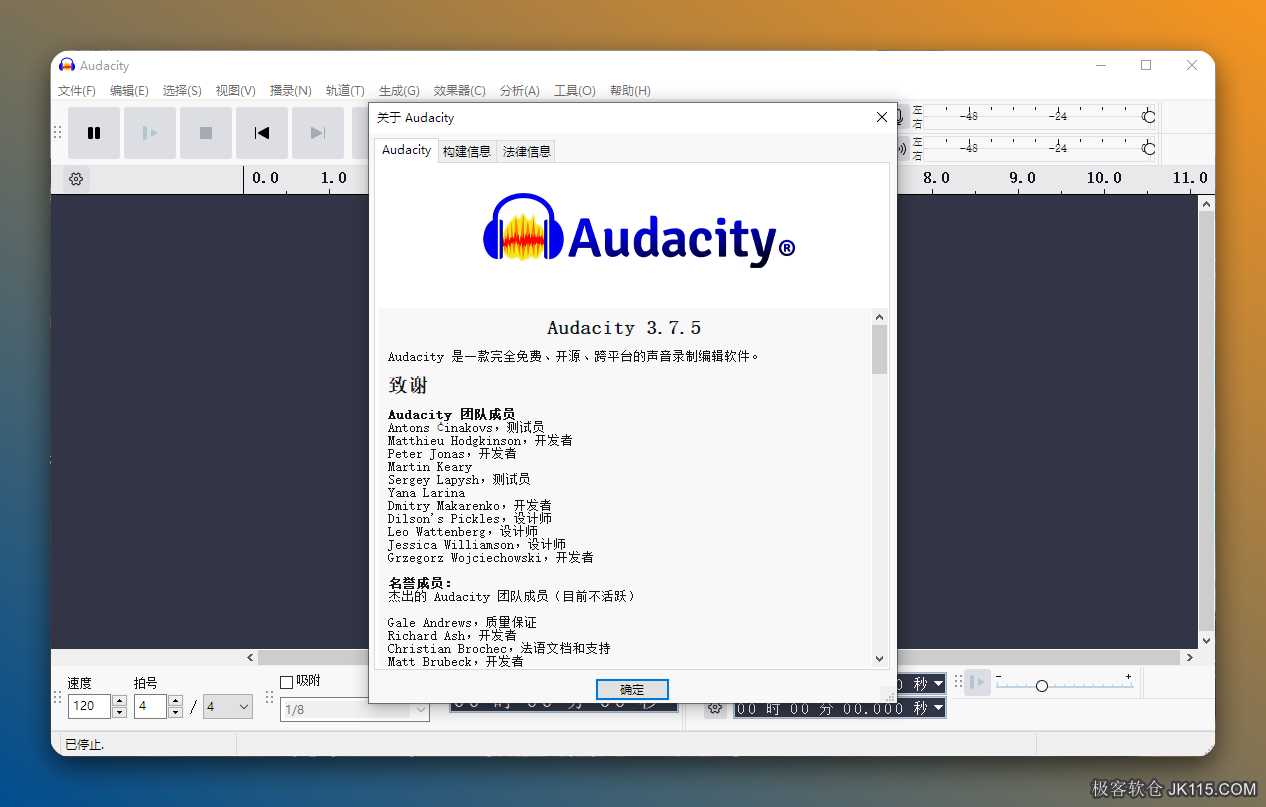Open the 选择(S) menu
Viewport: 1266px width, 807px height.
(182, 91)
